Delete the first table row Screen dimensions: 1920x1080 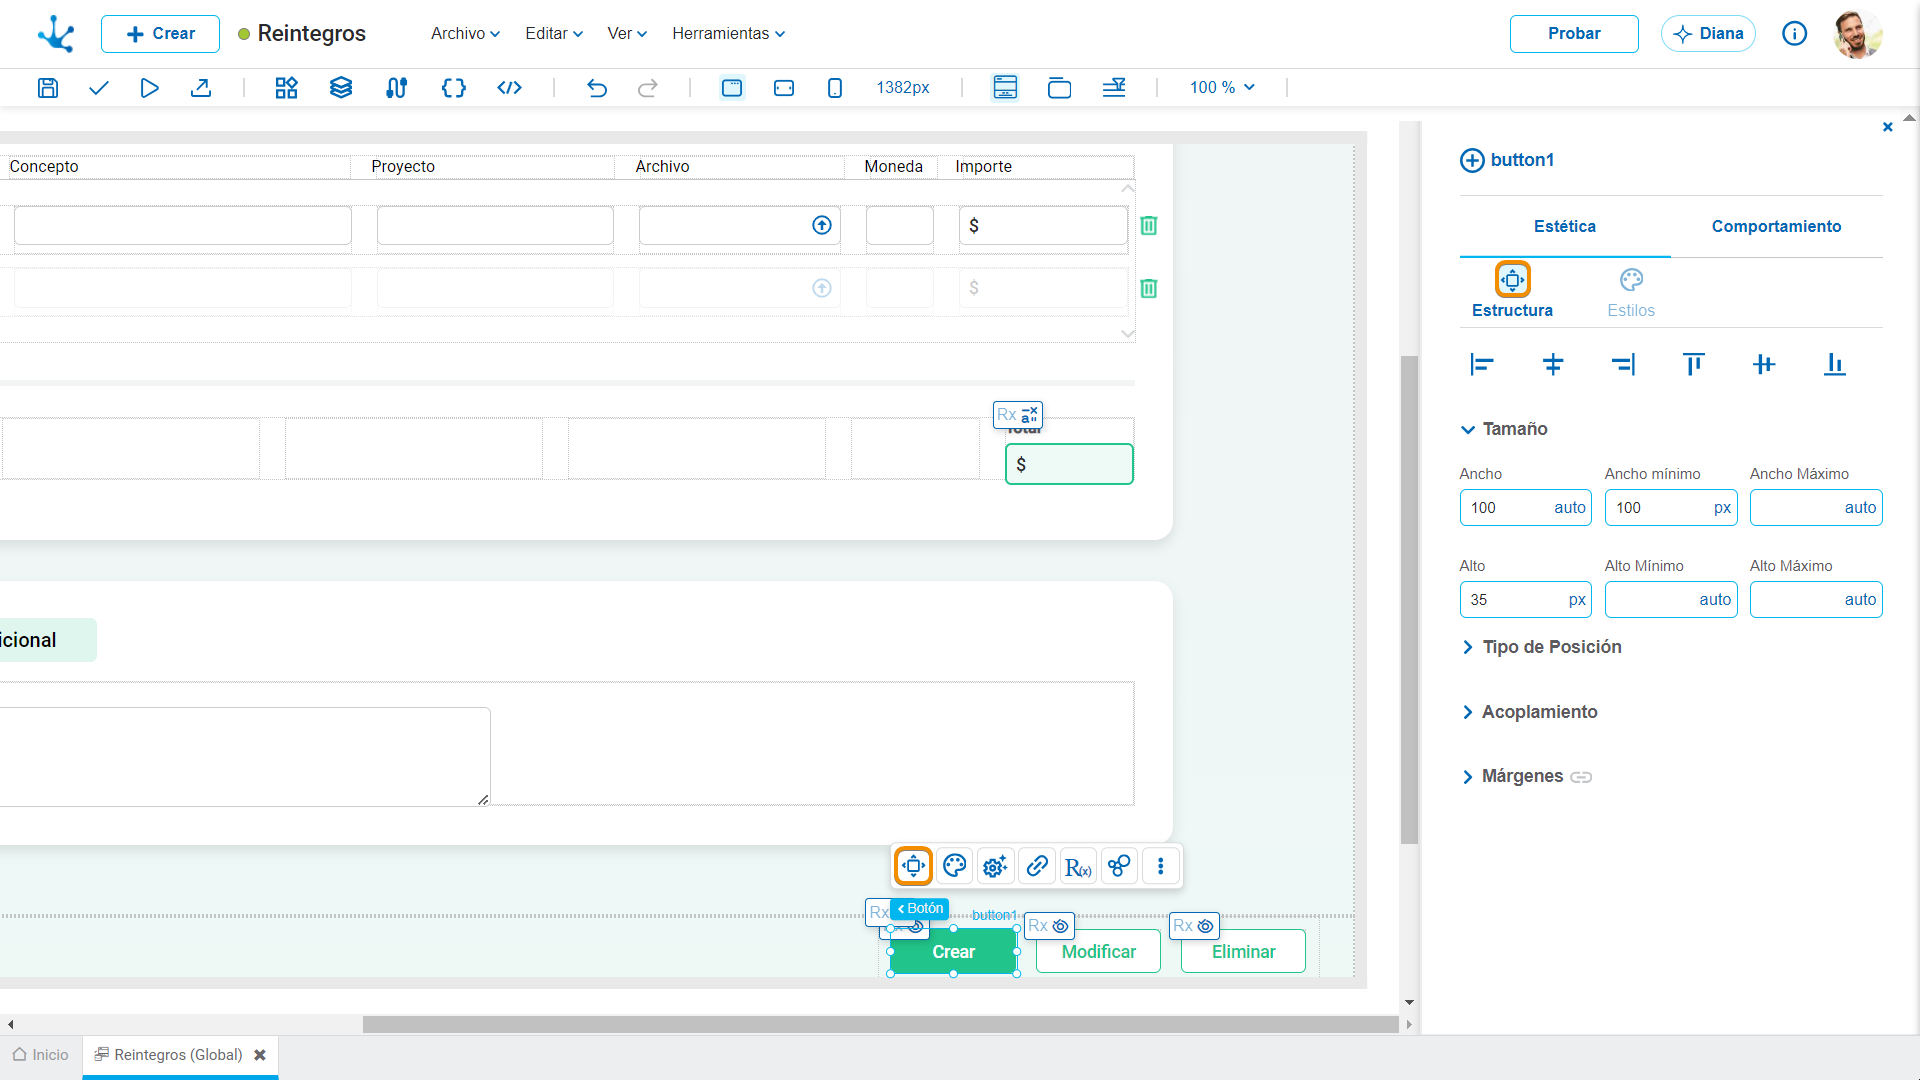[1149, 226]
